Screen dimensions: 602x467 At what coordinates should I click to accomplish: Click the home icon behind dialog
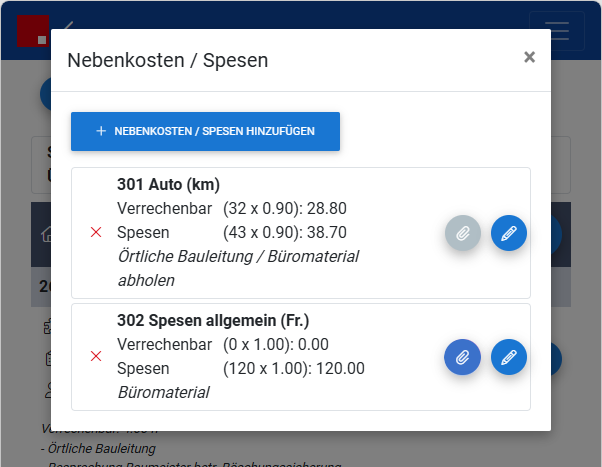coord(47,234)
